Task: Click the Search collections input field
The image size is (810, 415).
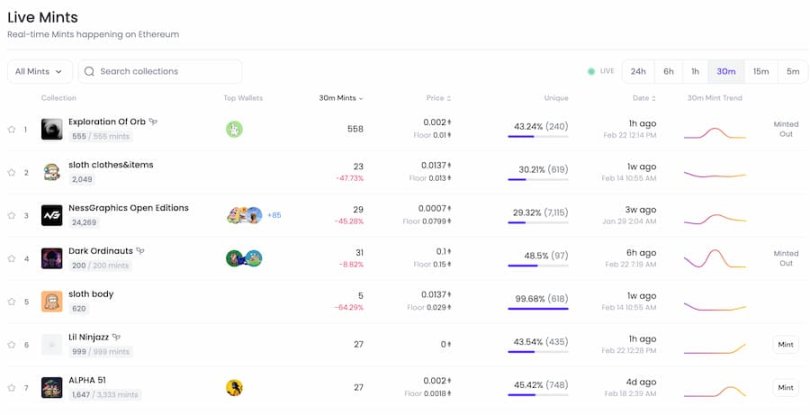Action: coord(160,72)
